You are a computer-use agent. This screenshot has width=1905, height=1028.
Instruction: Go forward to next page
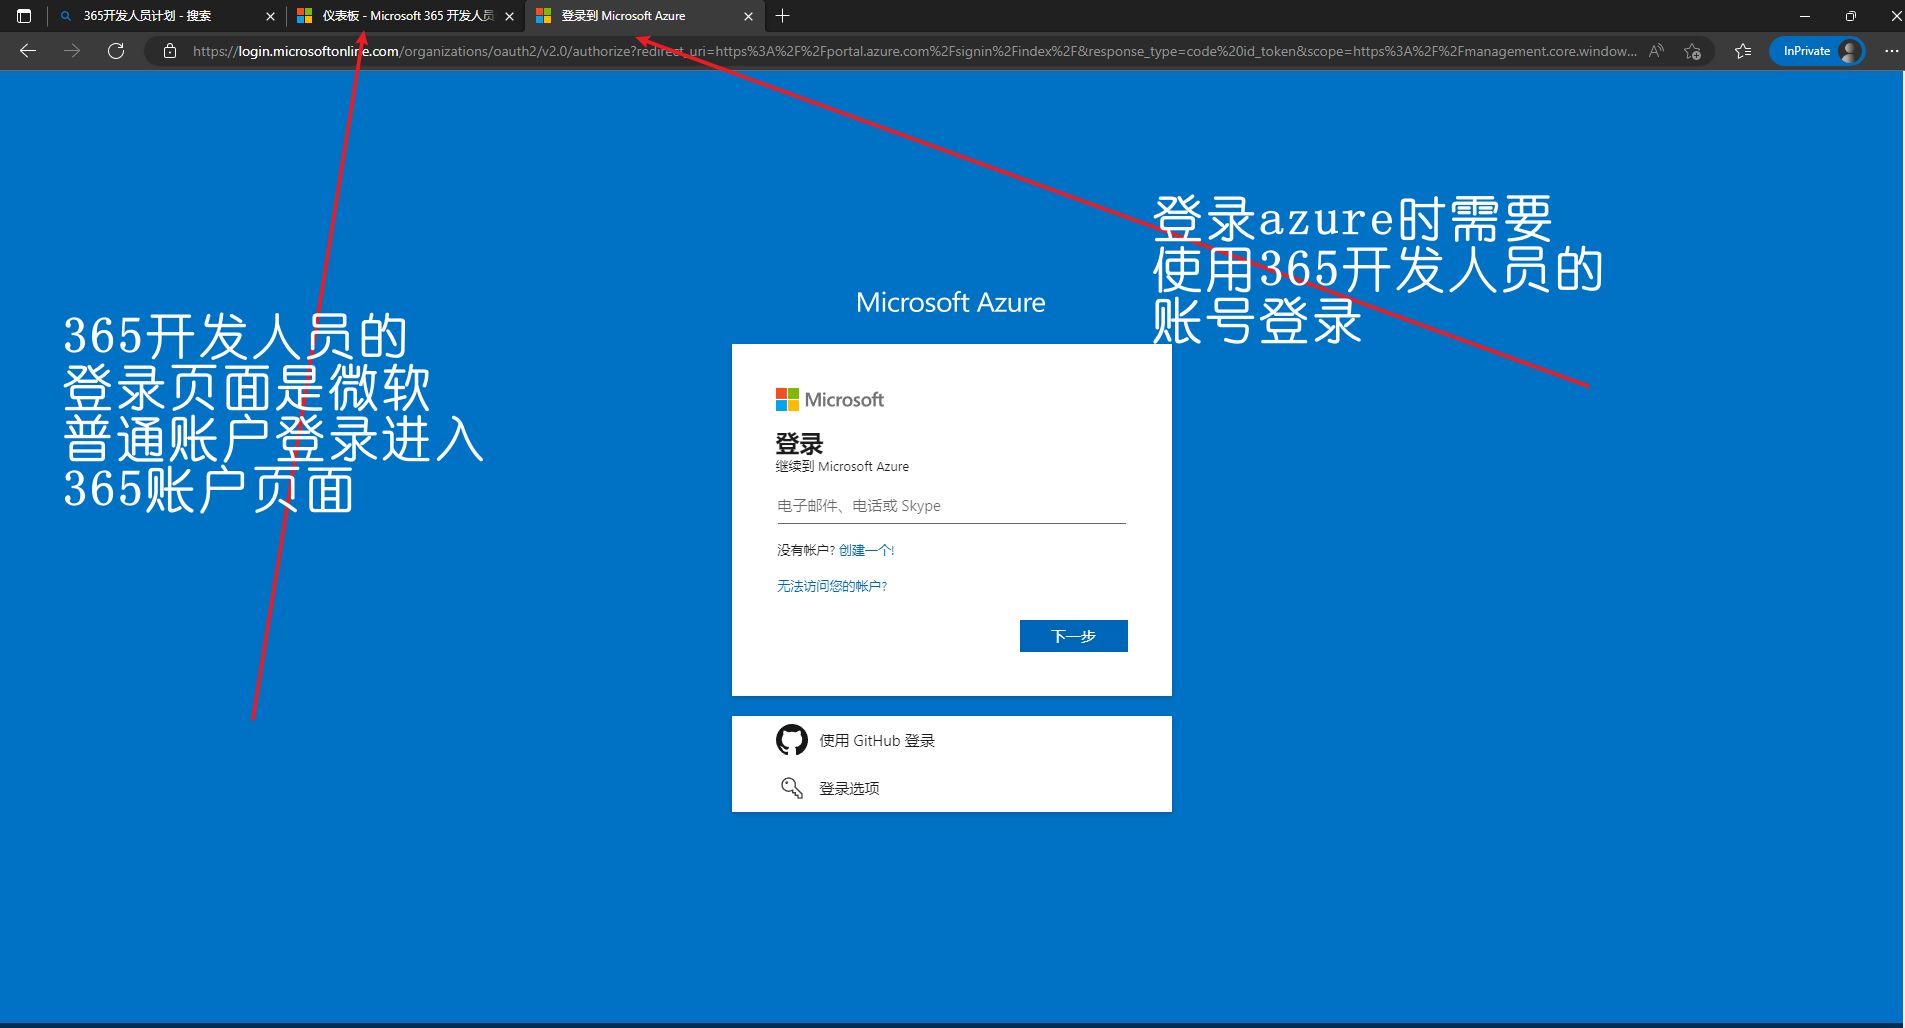pyautogui.click(x=72, y=51)
